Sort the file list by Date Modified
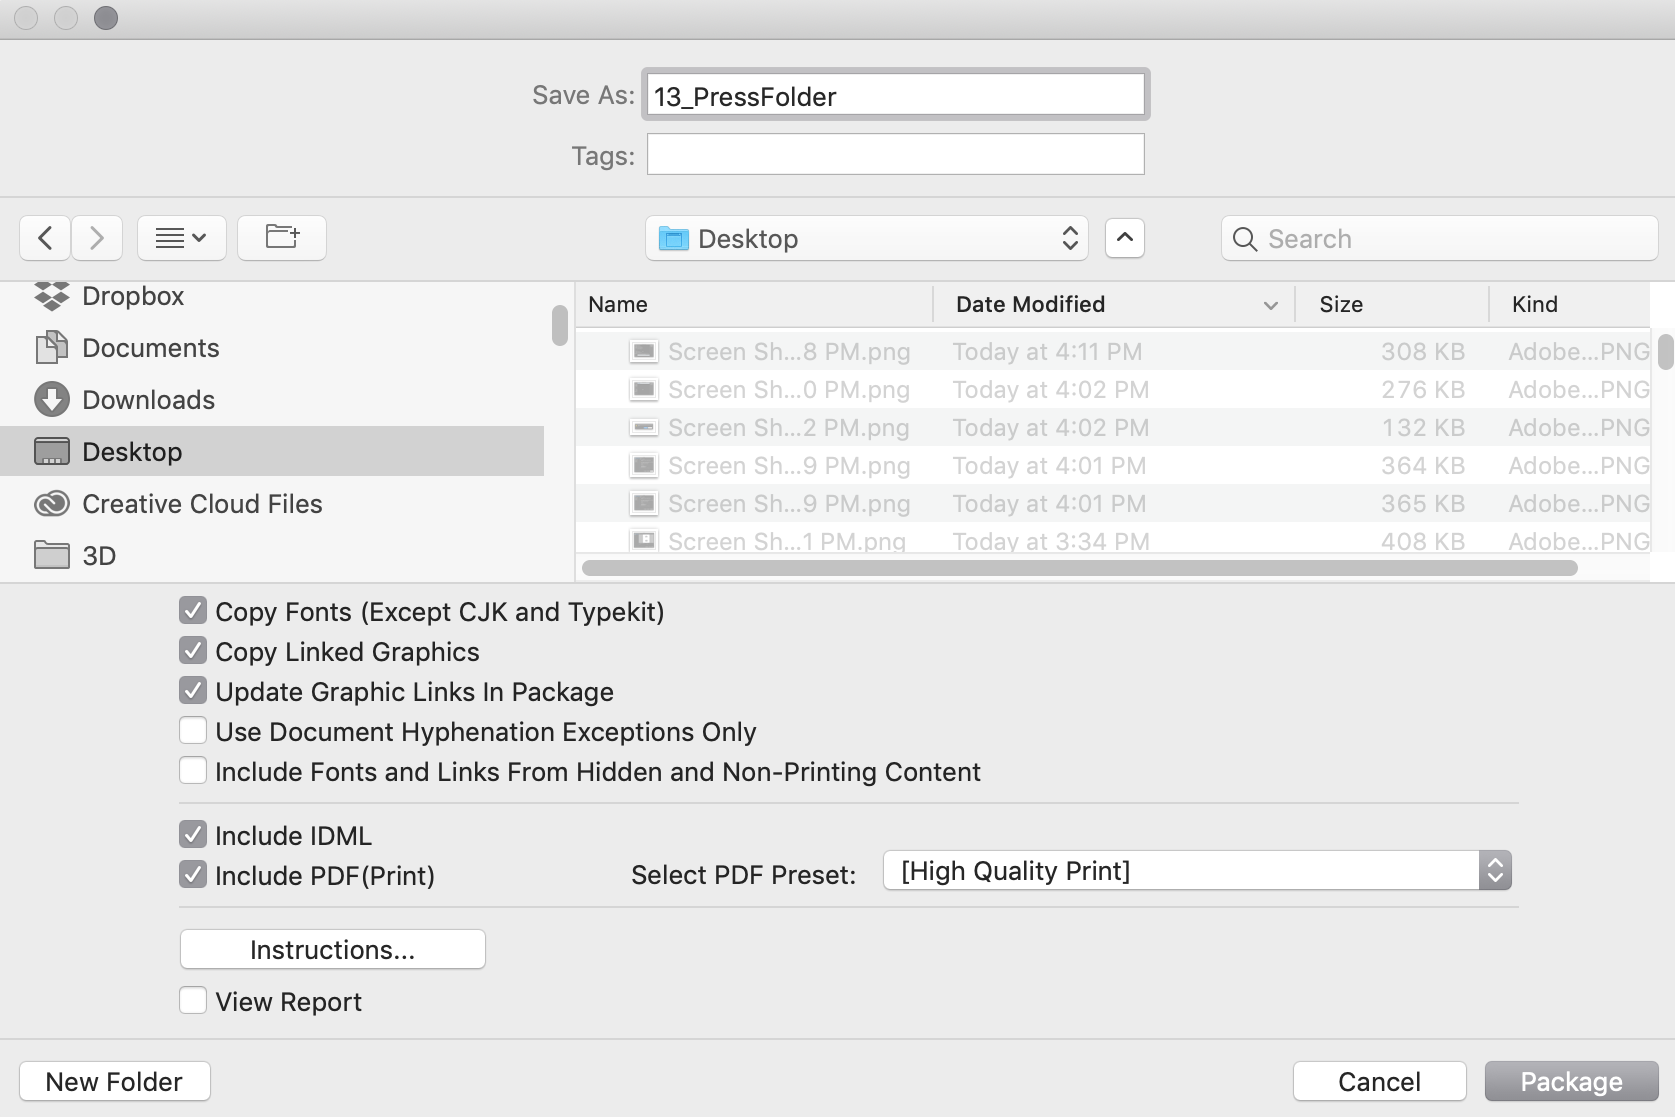Screen dimensions: 1675x1117 coord(1114,304)
